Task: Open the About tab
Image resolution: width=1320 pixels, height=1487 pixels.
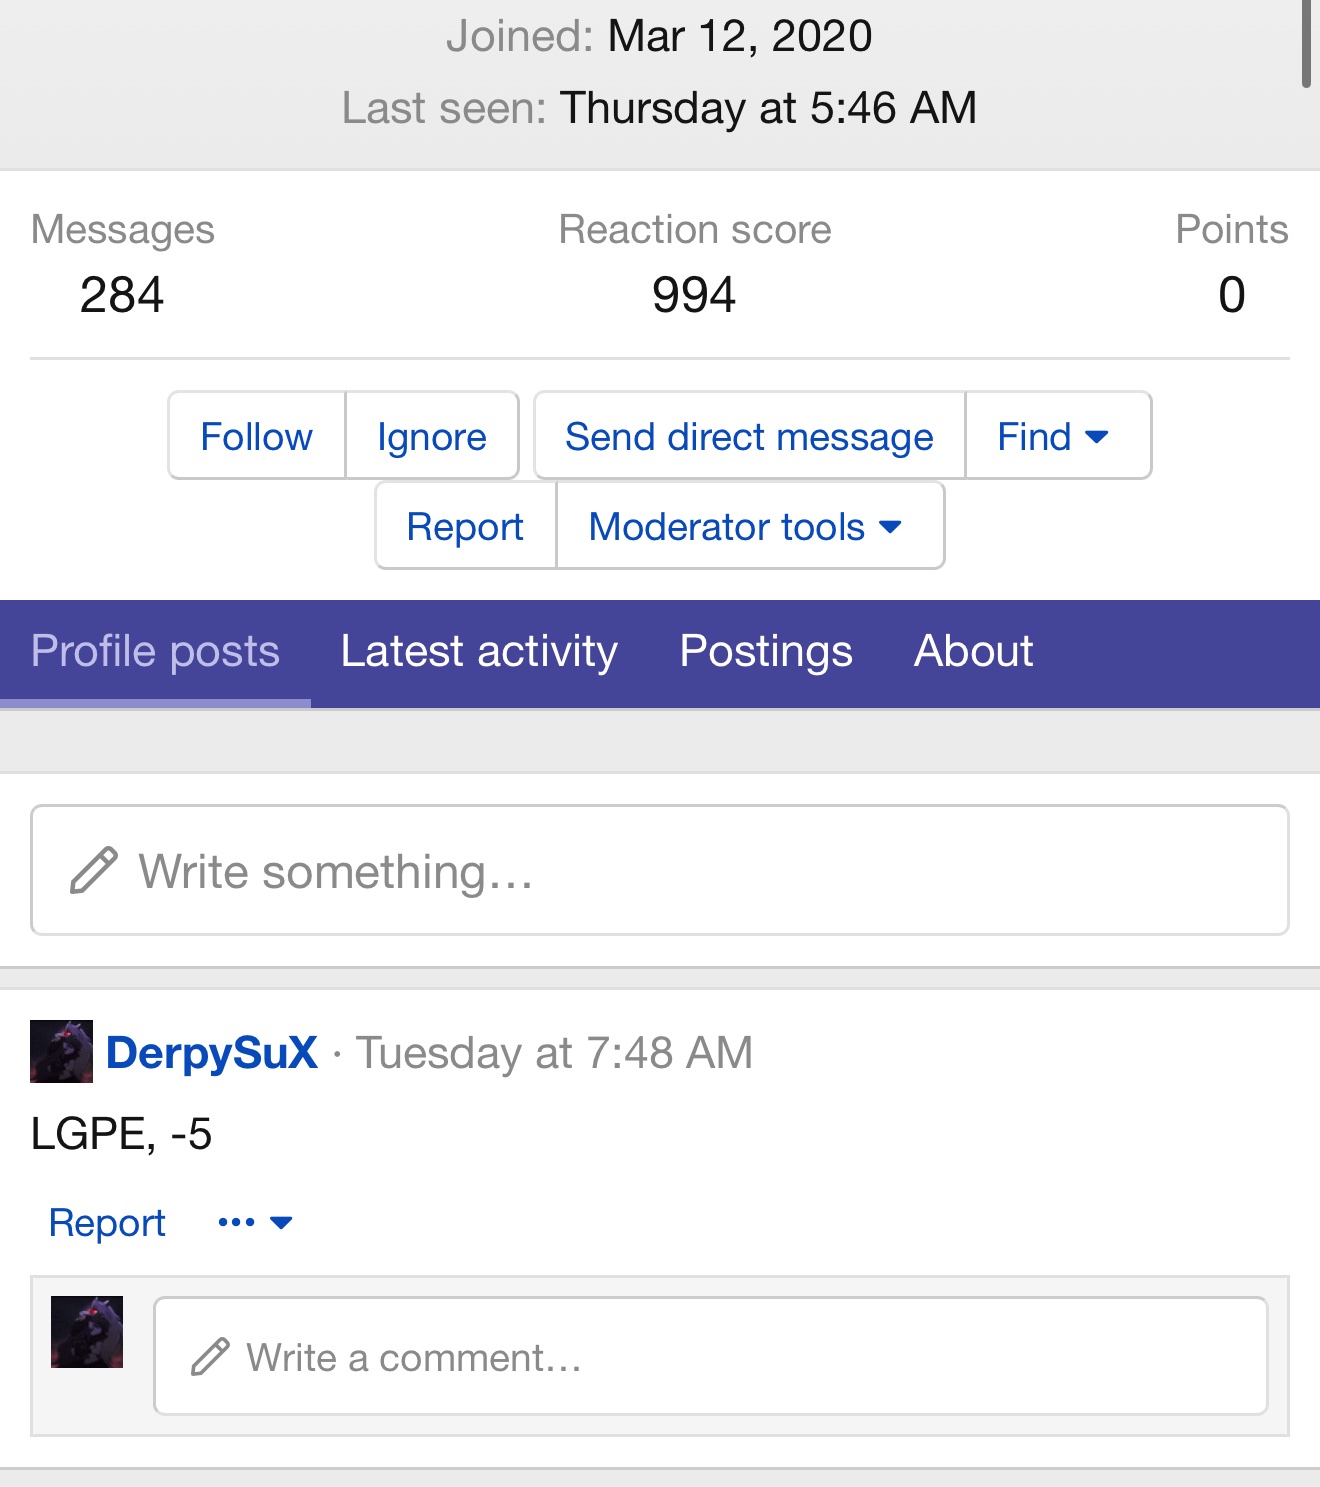Action: [973, 652]
